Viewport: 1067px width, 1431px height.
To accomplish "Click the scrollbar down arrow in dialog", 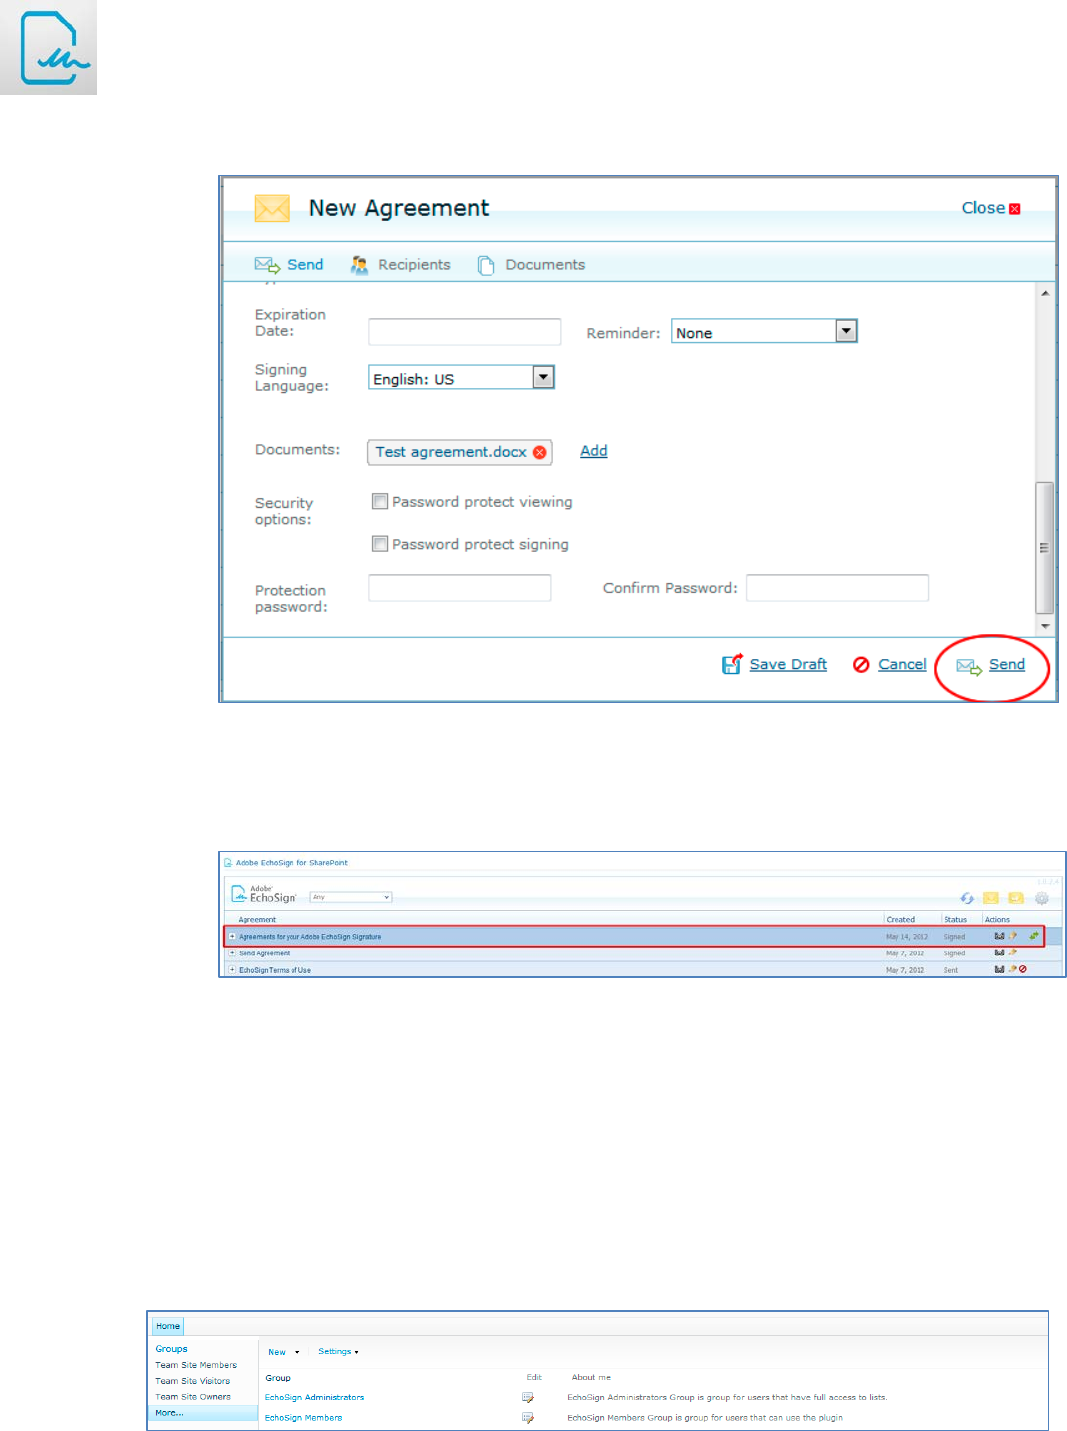I will point(1044,626).
